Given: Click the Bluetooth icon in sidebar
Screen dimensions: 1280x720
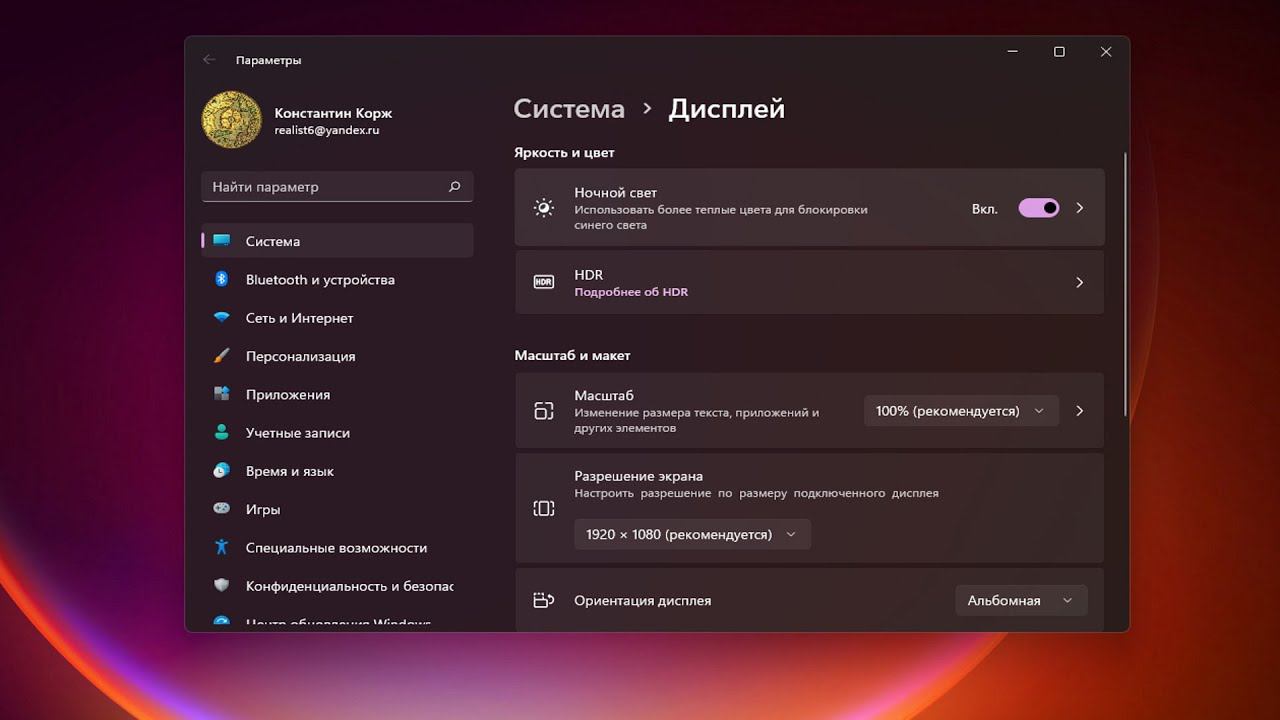Looking at the screenshot, I should pyautogui.click(x=222, y=279).
